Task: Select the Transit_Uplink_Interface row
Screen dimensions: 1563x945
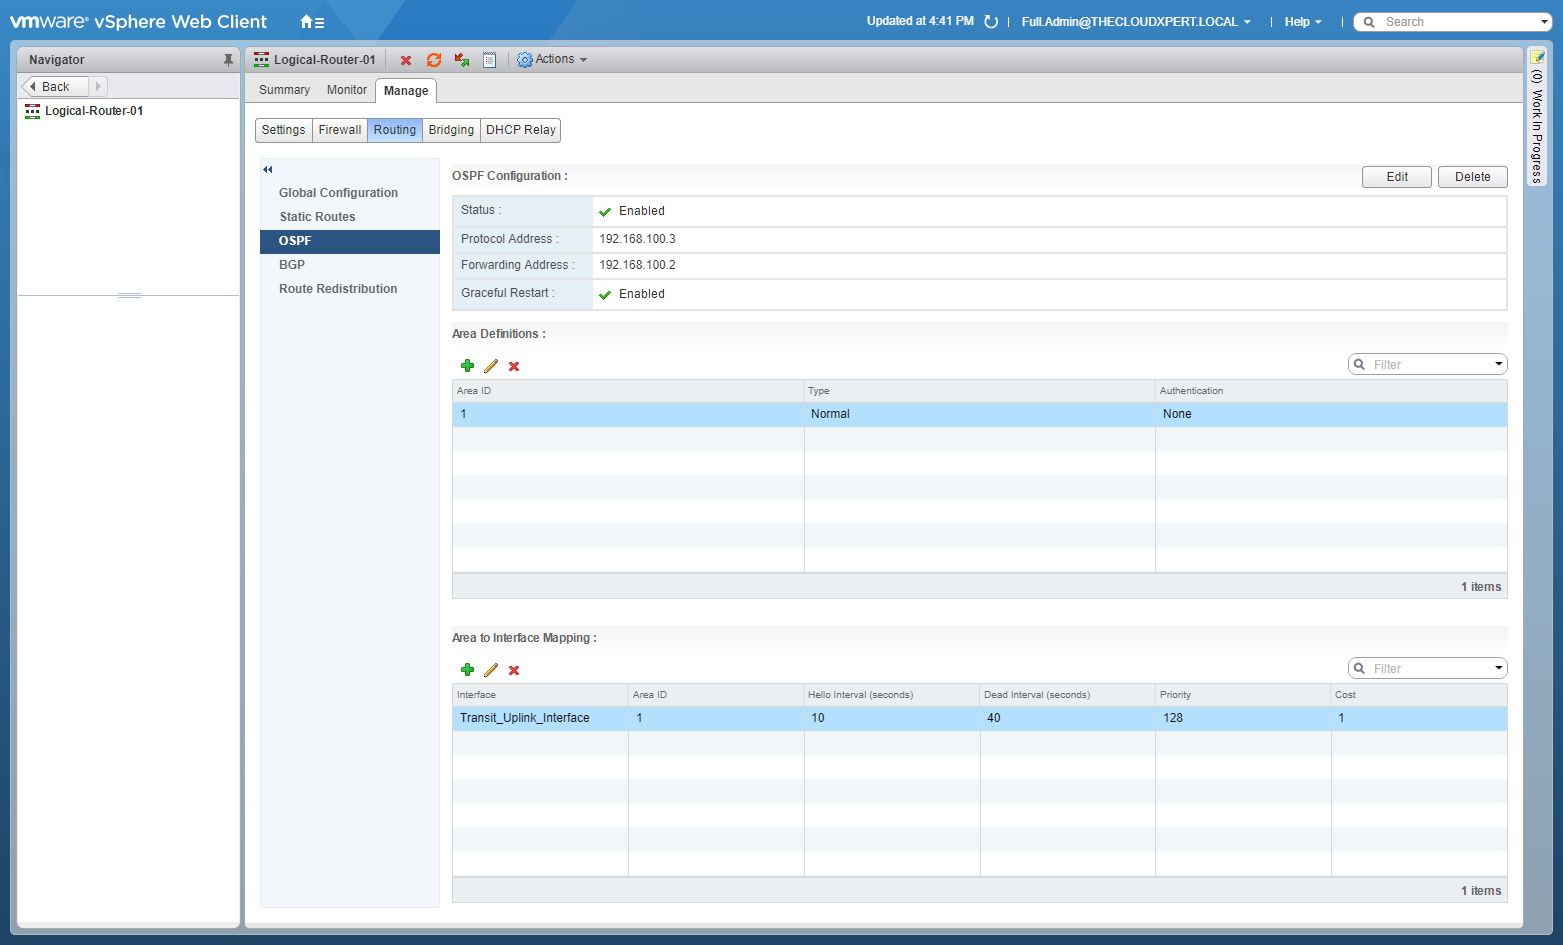Action: click(525, 718)
